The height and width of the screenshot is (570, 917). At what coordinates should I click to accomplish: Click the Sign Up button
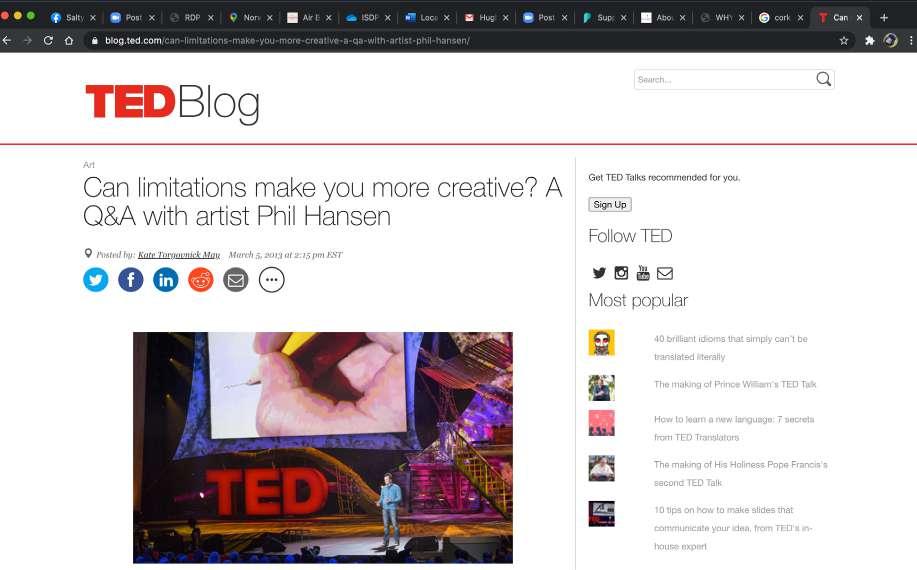[x=610, y=204]
